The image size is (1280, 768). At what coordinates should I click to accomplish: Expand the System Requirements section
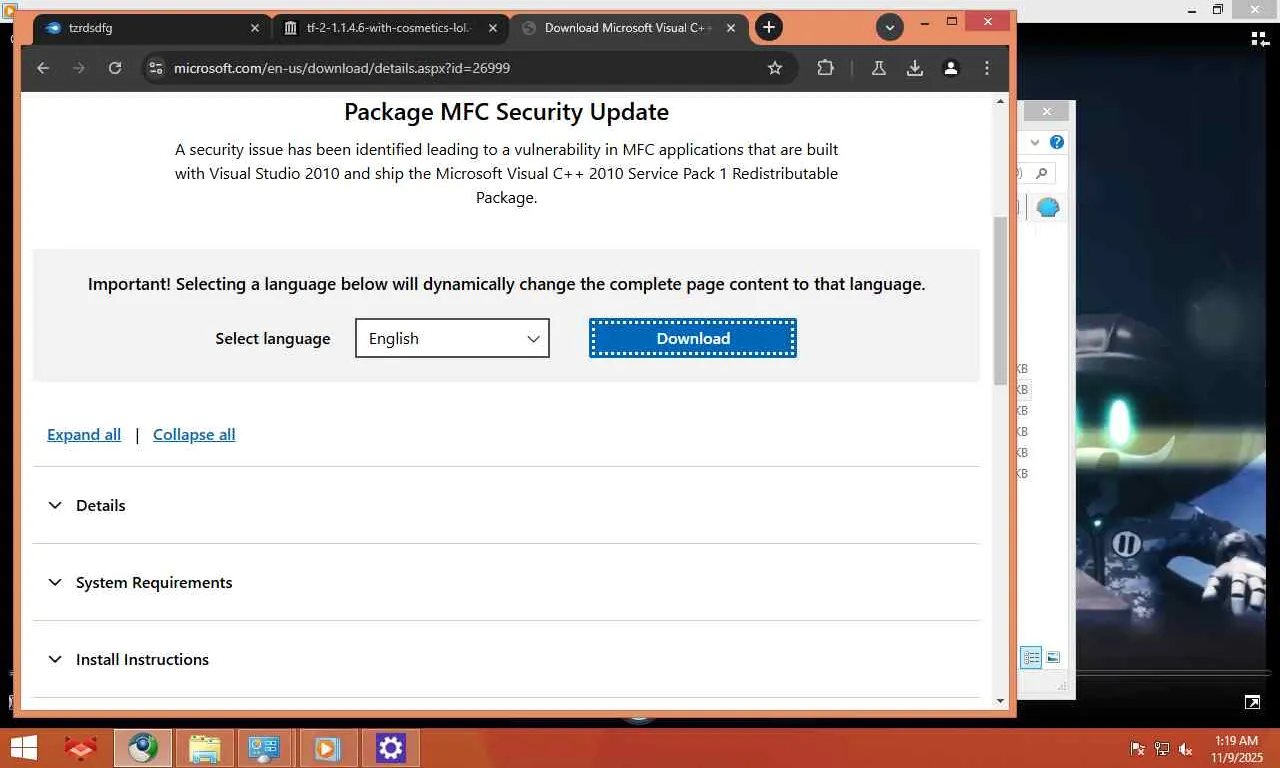506,583
